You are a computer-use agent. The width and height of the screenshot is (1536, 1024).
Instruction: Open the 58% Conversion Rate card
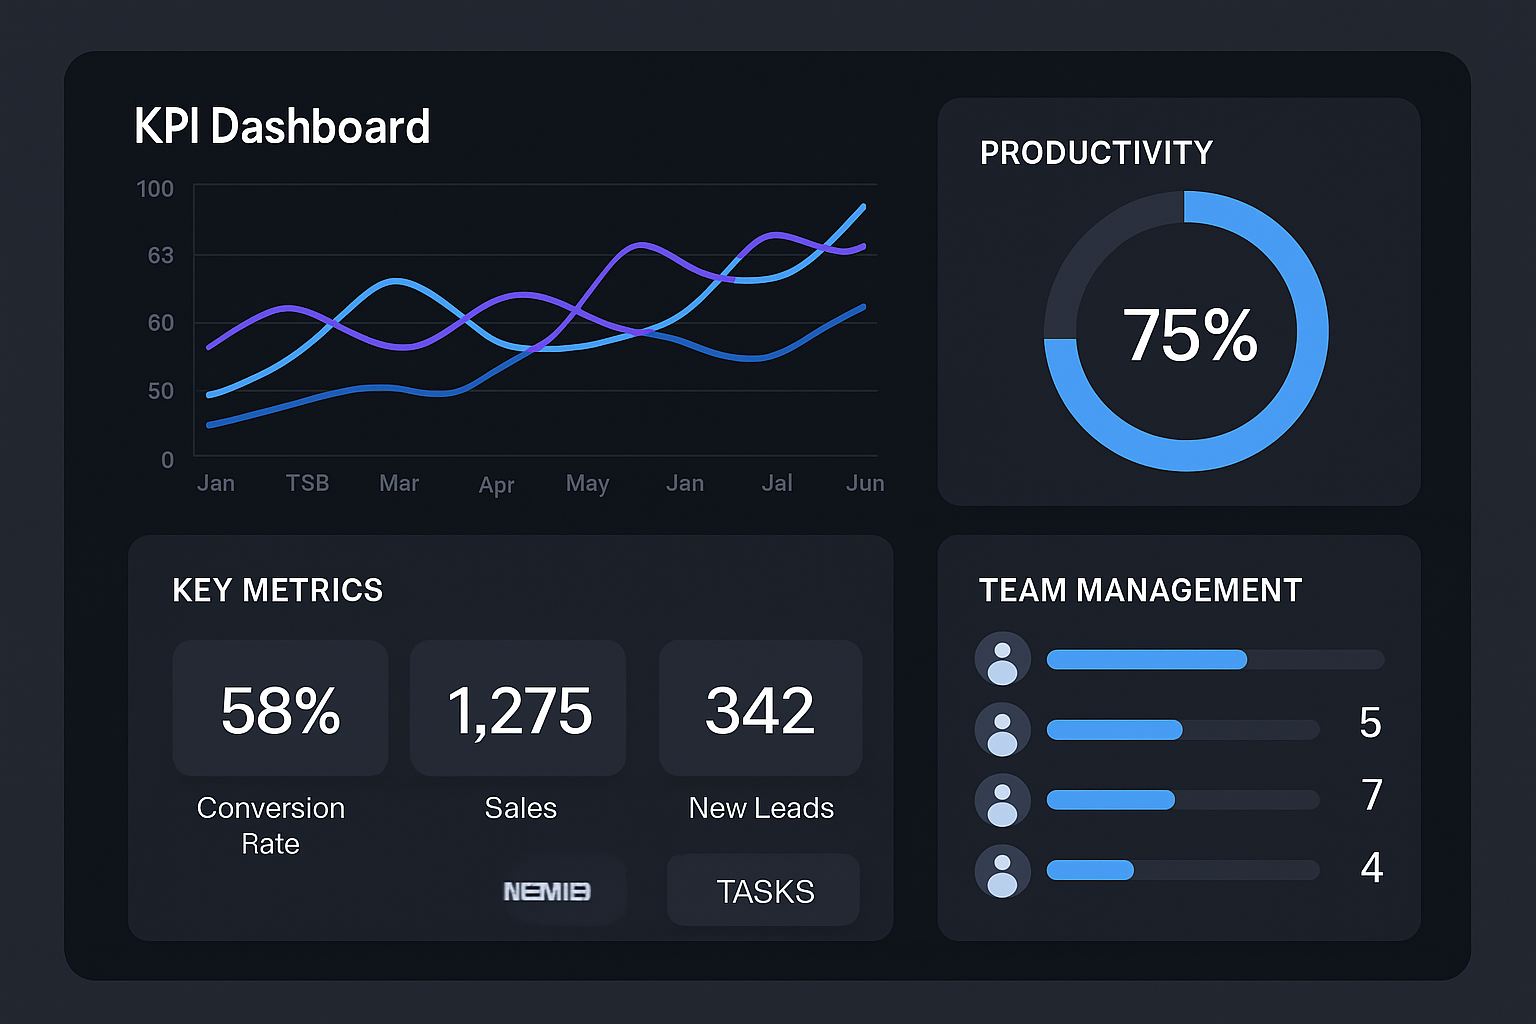(280, 709)
